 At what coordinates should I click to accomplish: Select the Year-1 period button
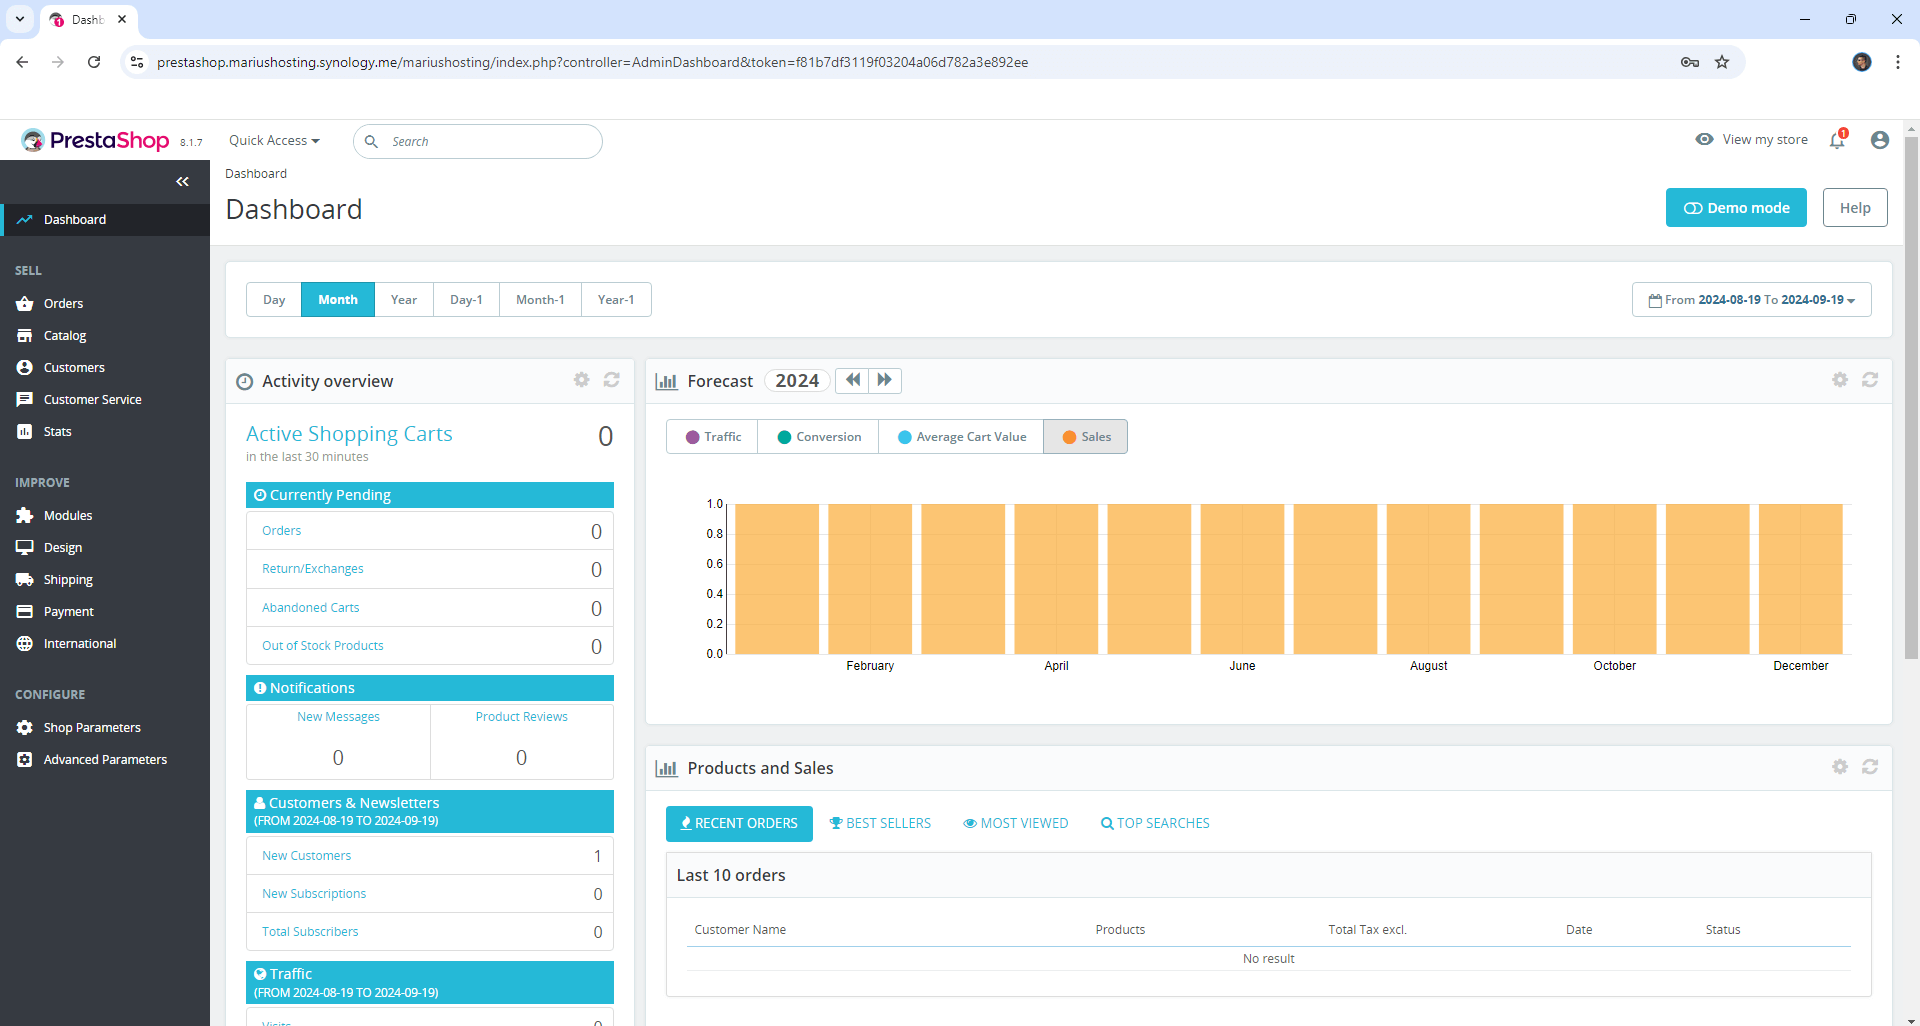pyautogui.click(x=616, y=300)
